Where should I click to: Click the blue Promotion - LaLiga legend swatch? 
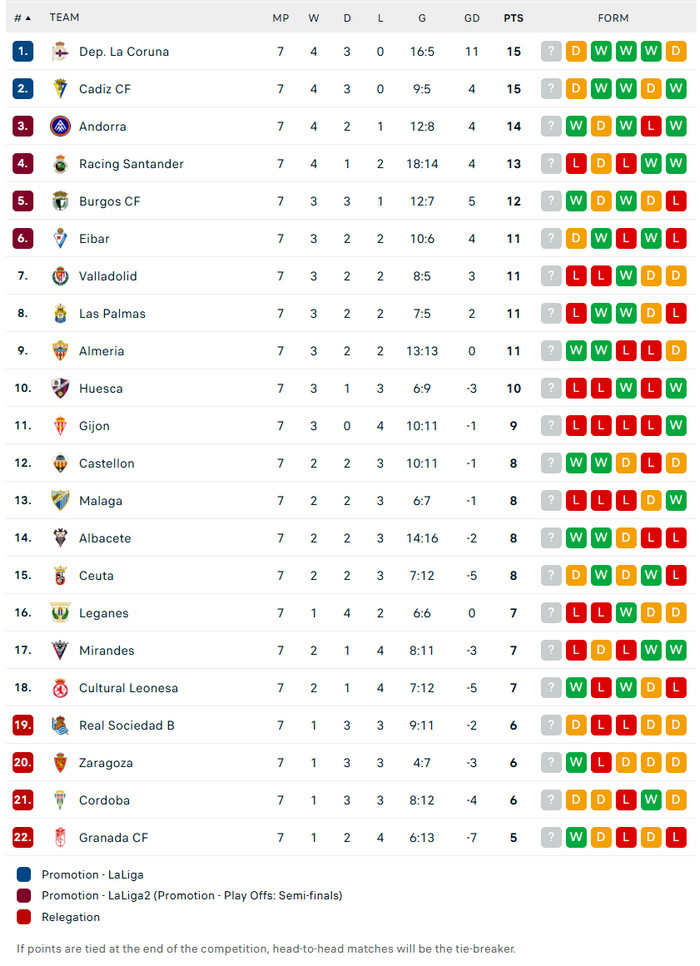(x=24, y=875)
